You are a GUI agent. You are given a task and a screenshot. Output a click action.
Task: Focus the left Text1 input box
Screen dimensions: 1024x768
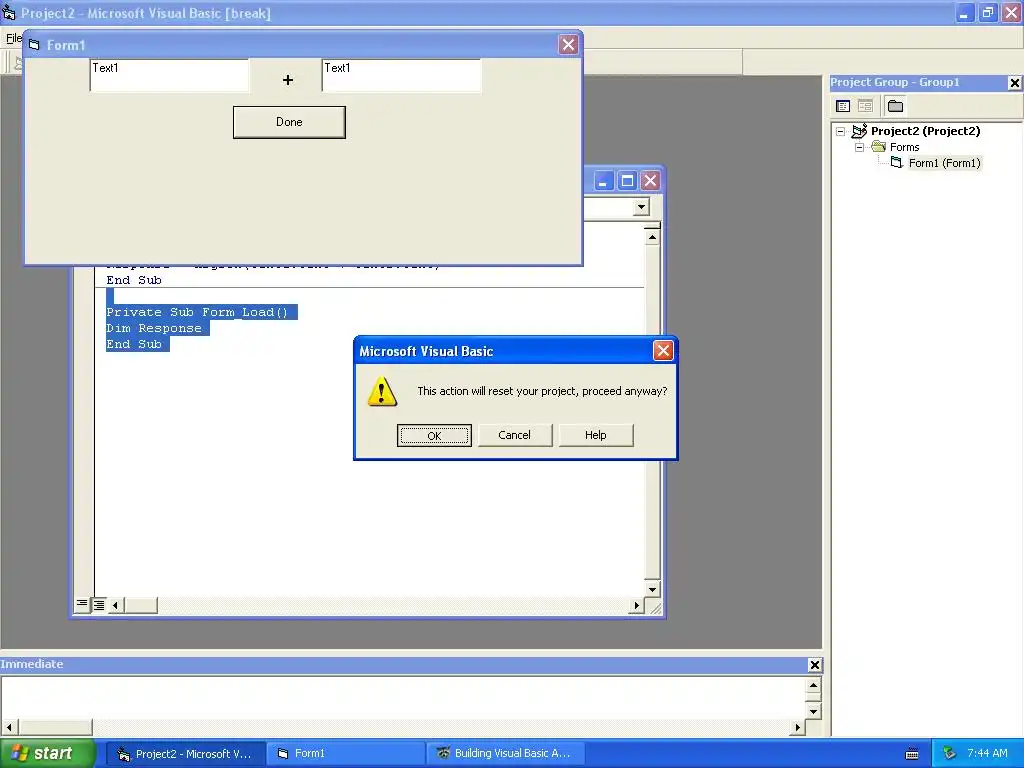pos(169,76)
